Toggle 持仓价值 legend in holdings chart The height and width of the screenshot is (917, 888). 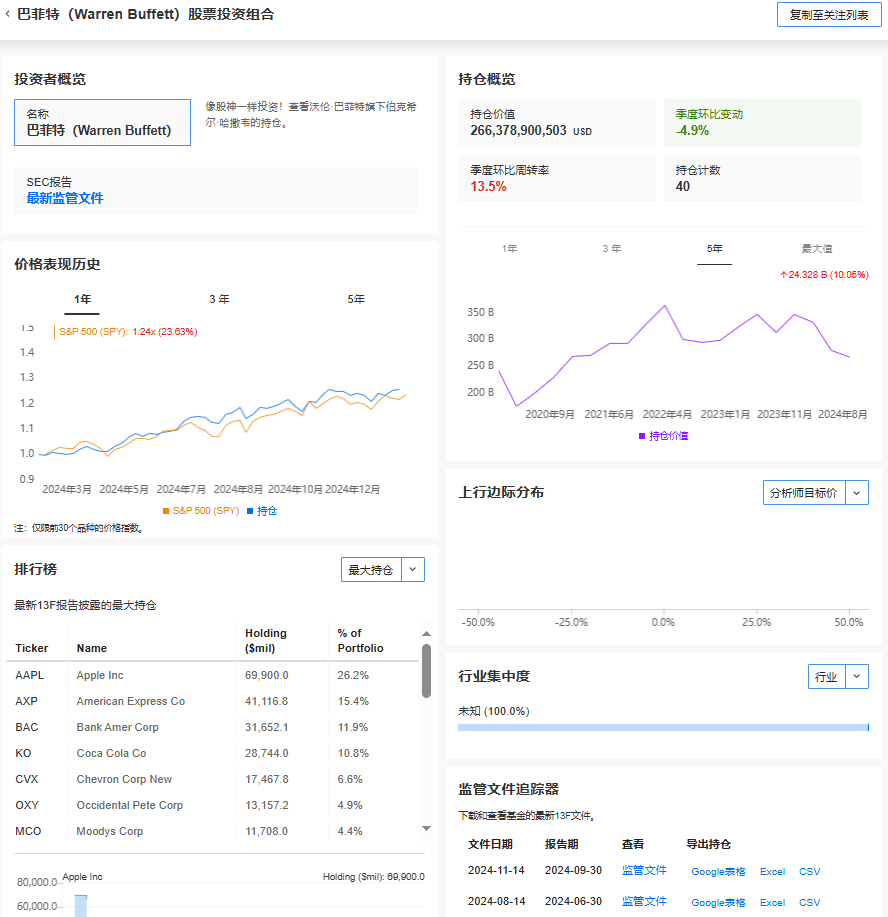664,436
